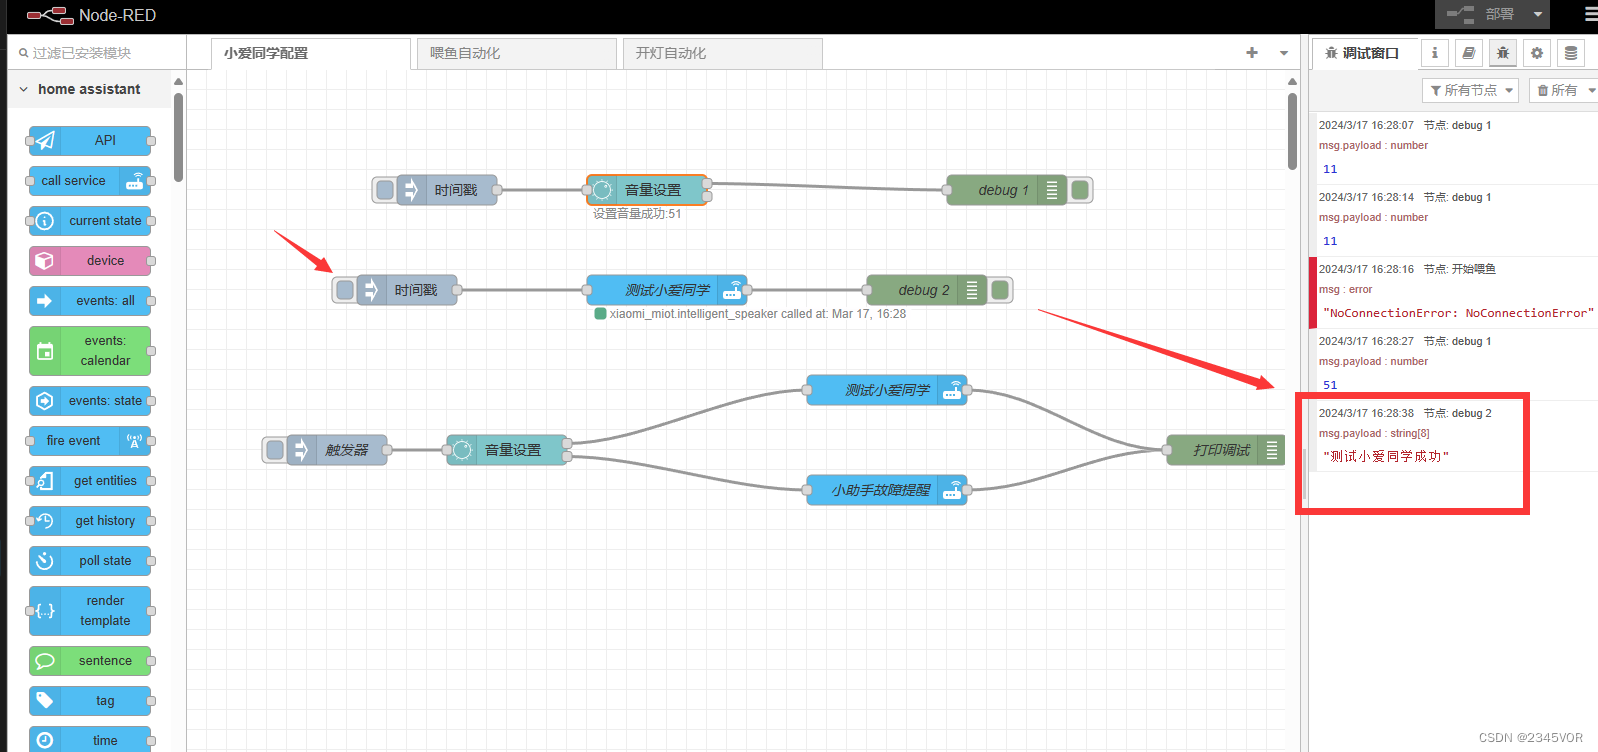Select the poll state palette node
The image size is (1598, 752).
tap(90, 561)
